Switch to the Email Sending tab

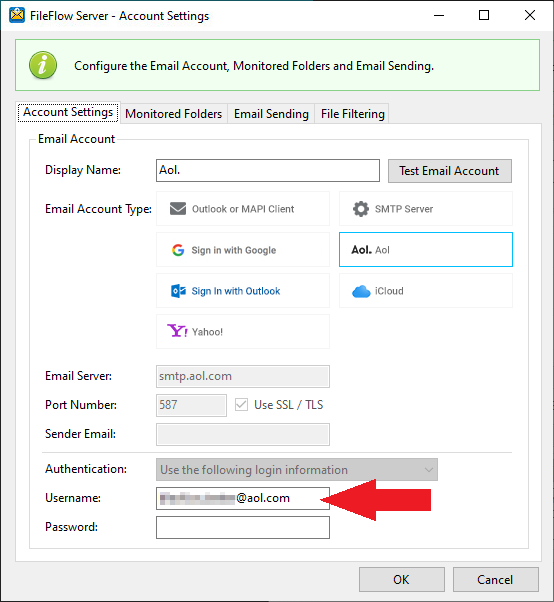pyautogui.click(x=271, y=114)
